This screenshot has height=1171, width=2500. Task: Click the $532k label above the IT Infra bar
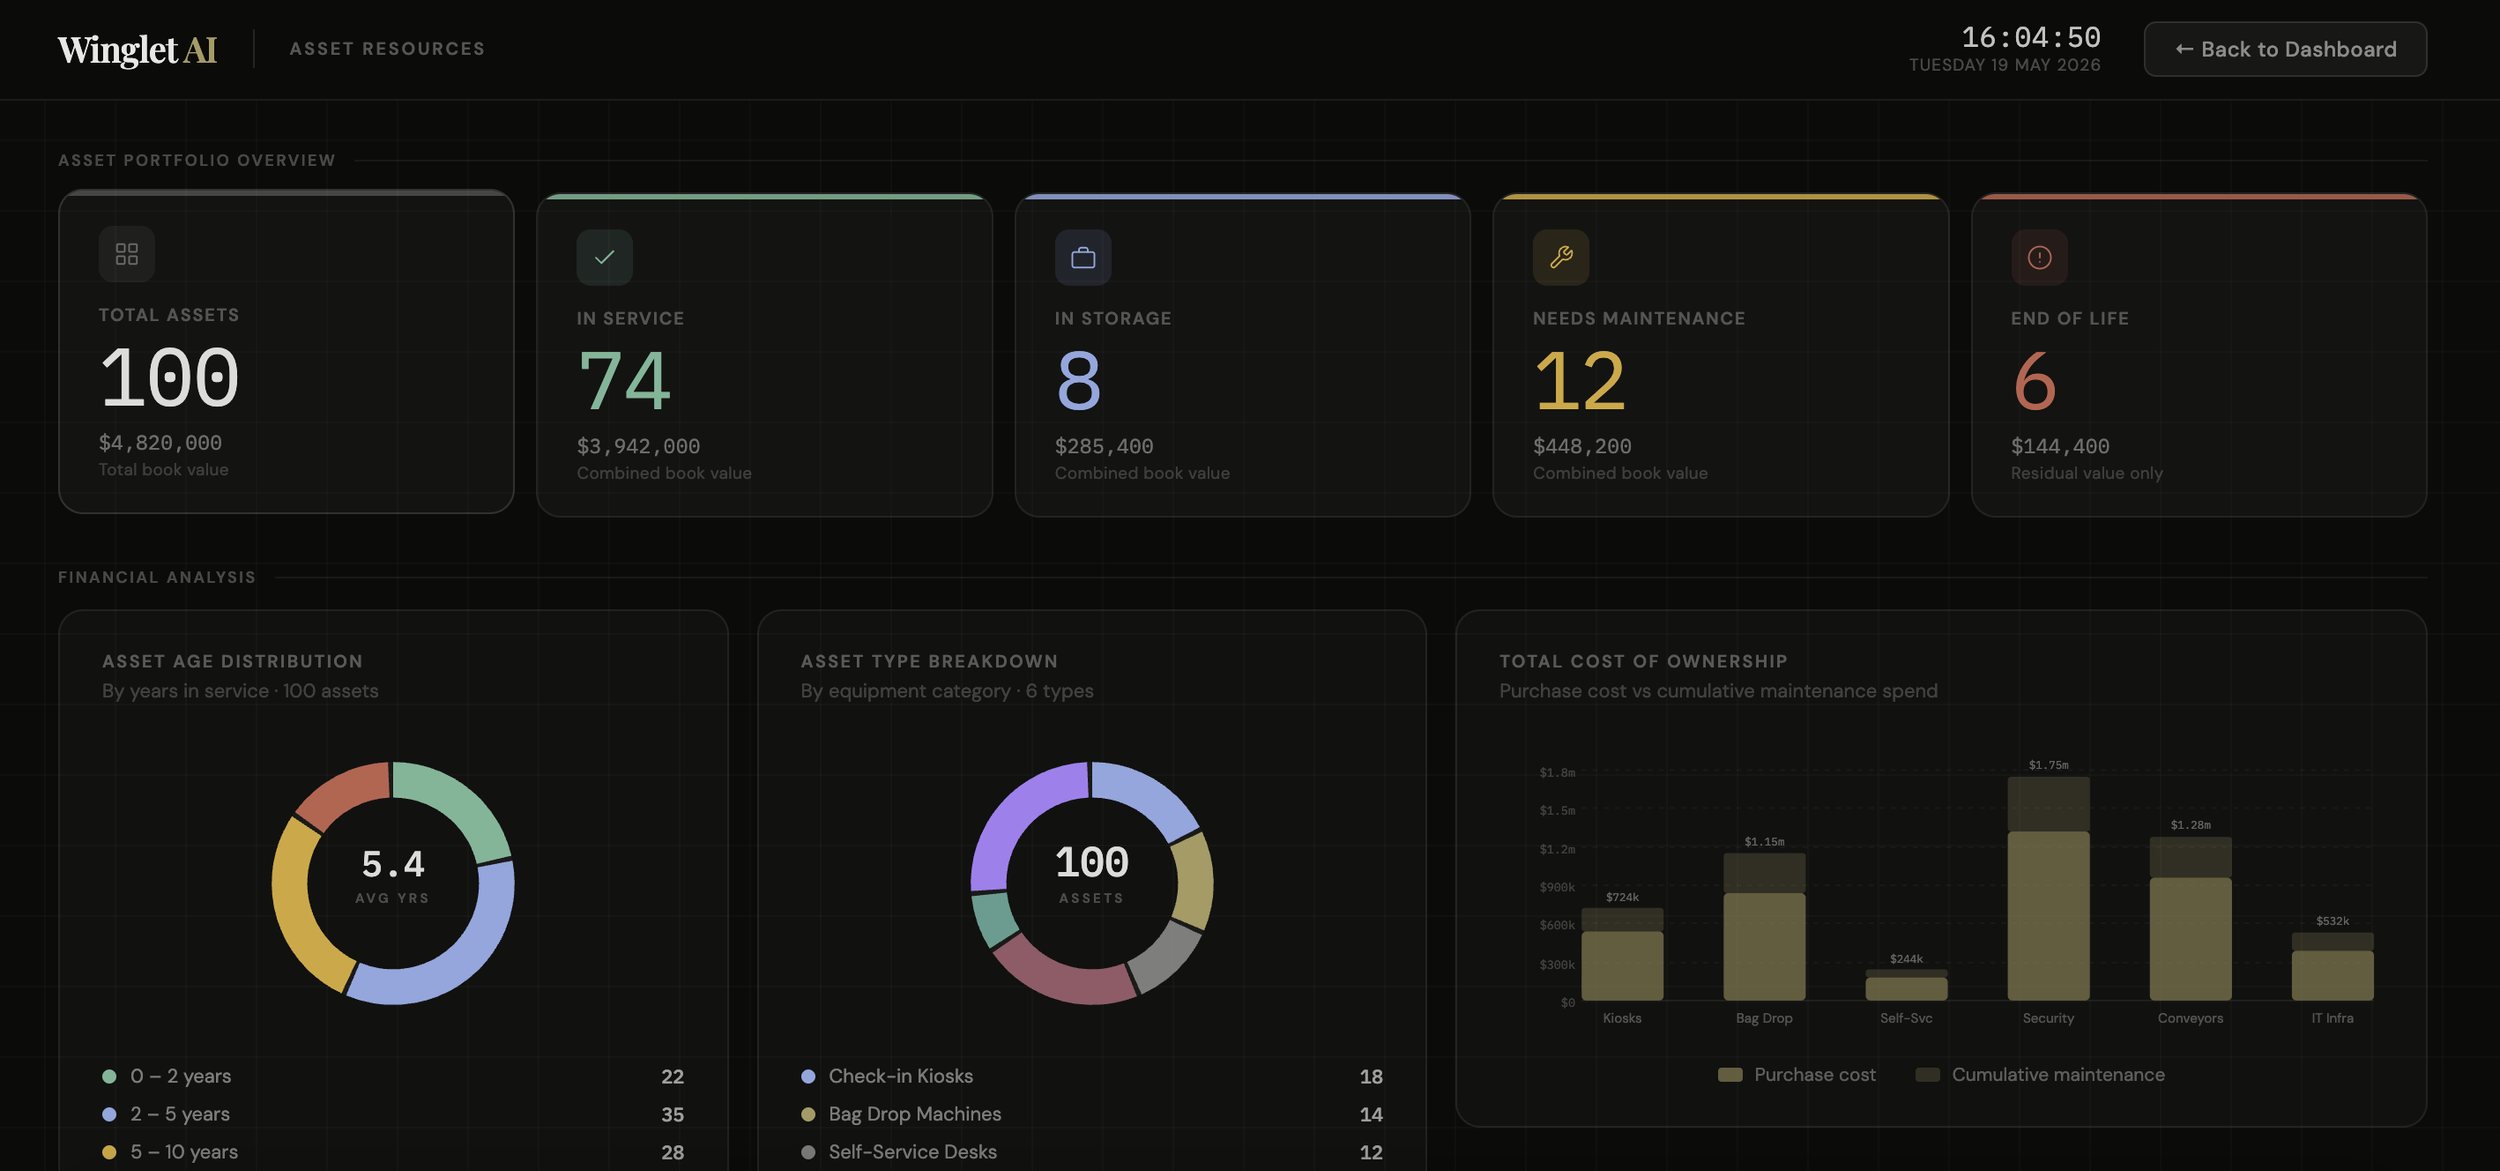click(x=2332, y=922)
